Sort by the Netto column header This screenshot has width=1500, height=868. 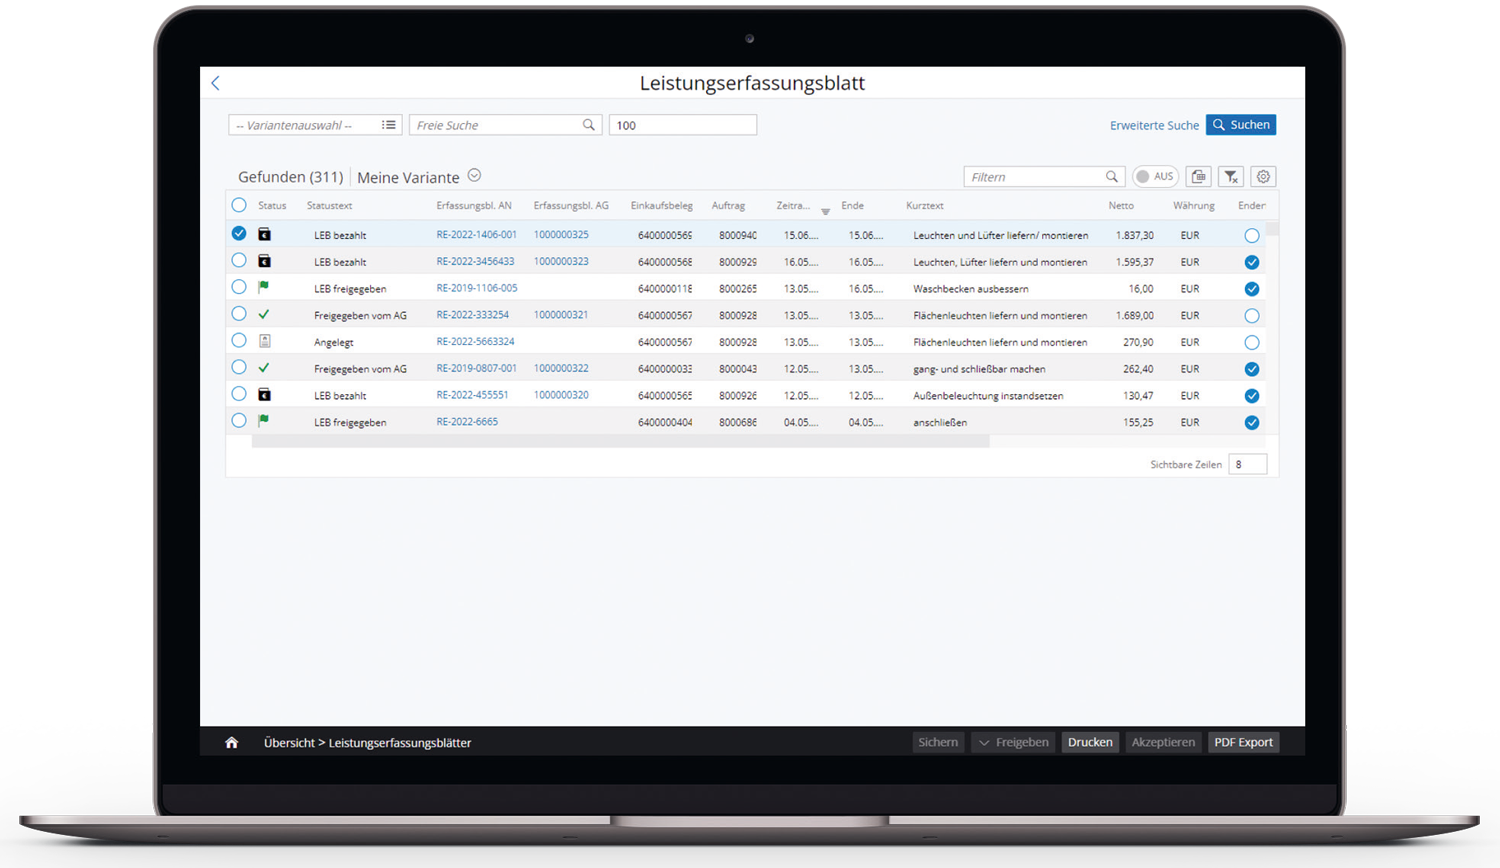[1121, 206]
